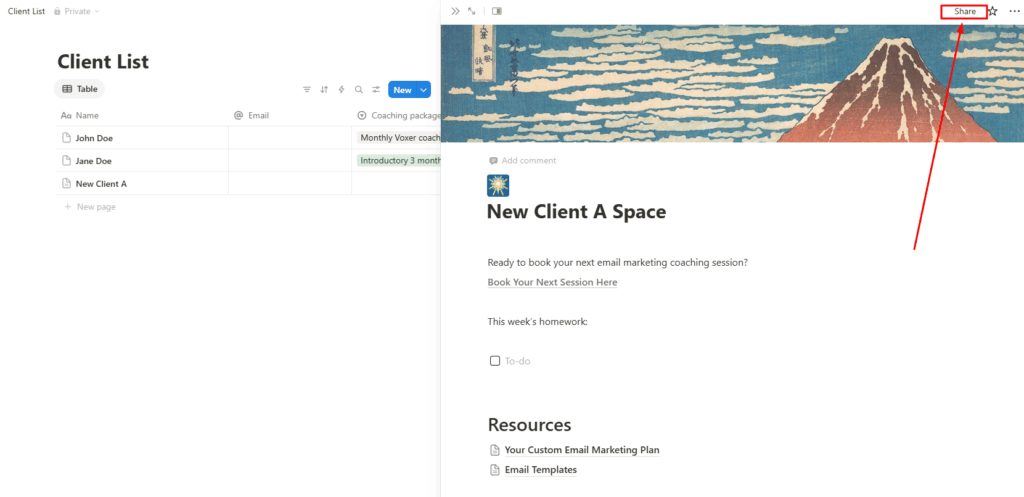The width and height of the screenshot is (1024, 497).
Task: Click page icon next to John Doe
Action: [x=65, y=138]
